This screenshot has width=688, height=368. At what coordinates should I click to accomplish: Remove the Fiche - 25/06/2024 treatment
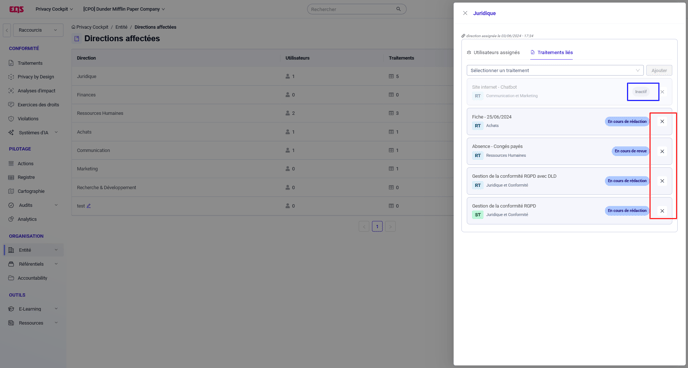tap(662, 121)
